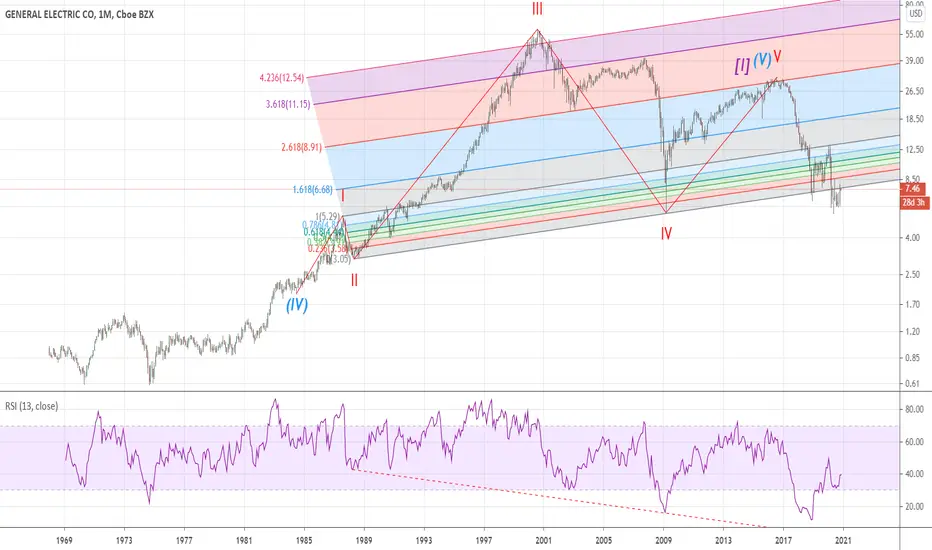Click the 1(5.29) Fibonacci level label
Viewport: 932px width, 550px height.
coord(328,216)
